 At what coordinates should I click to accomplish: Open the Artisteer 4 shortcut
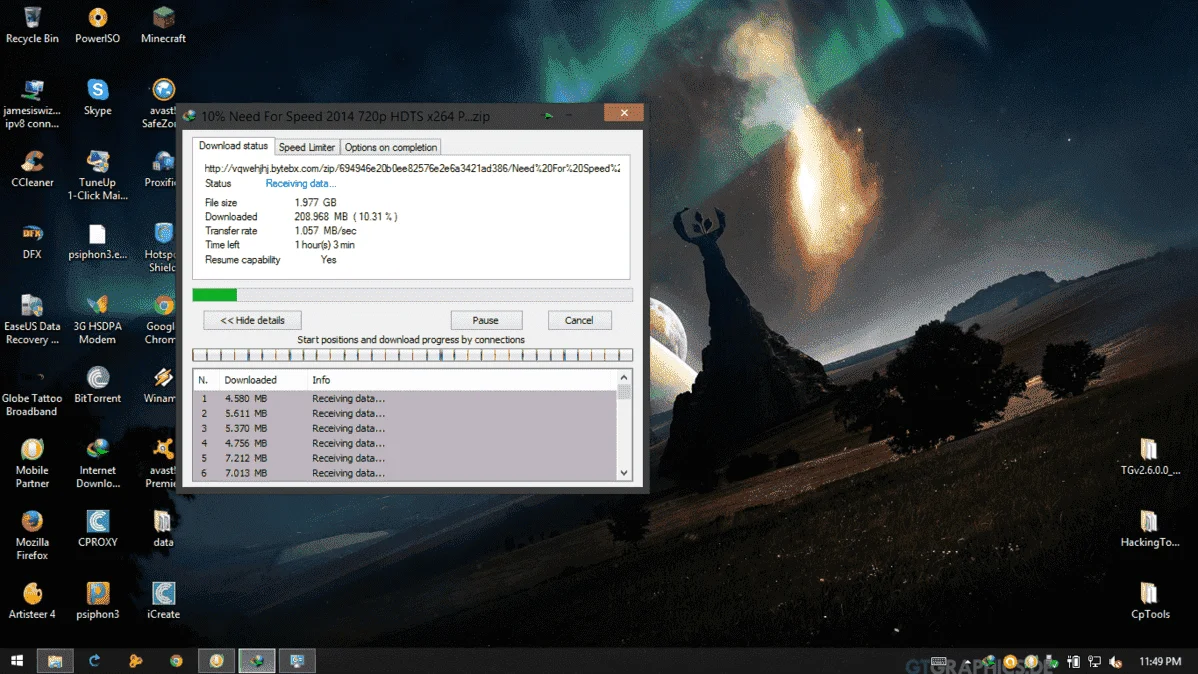[x=32, y=601]
